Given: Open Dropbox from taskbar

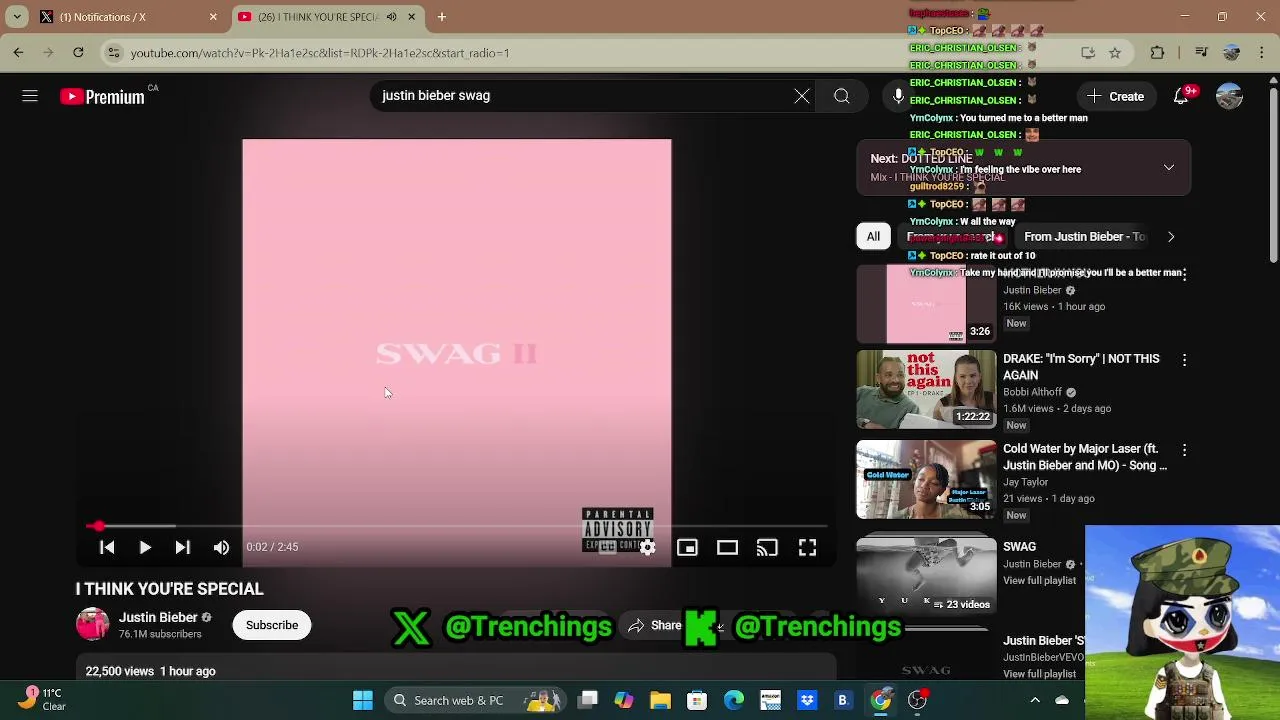Looking at the screenshot, I should (x=807, y=700).
